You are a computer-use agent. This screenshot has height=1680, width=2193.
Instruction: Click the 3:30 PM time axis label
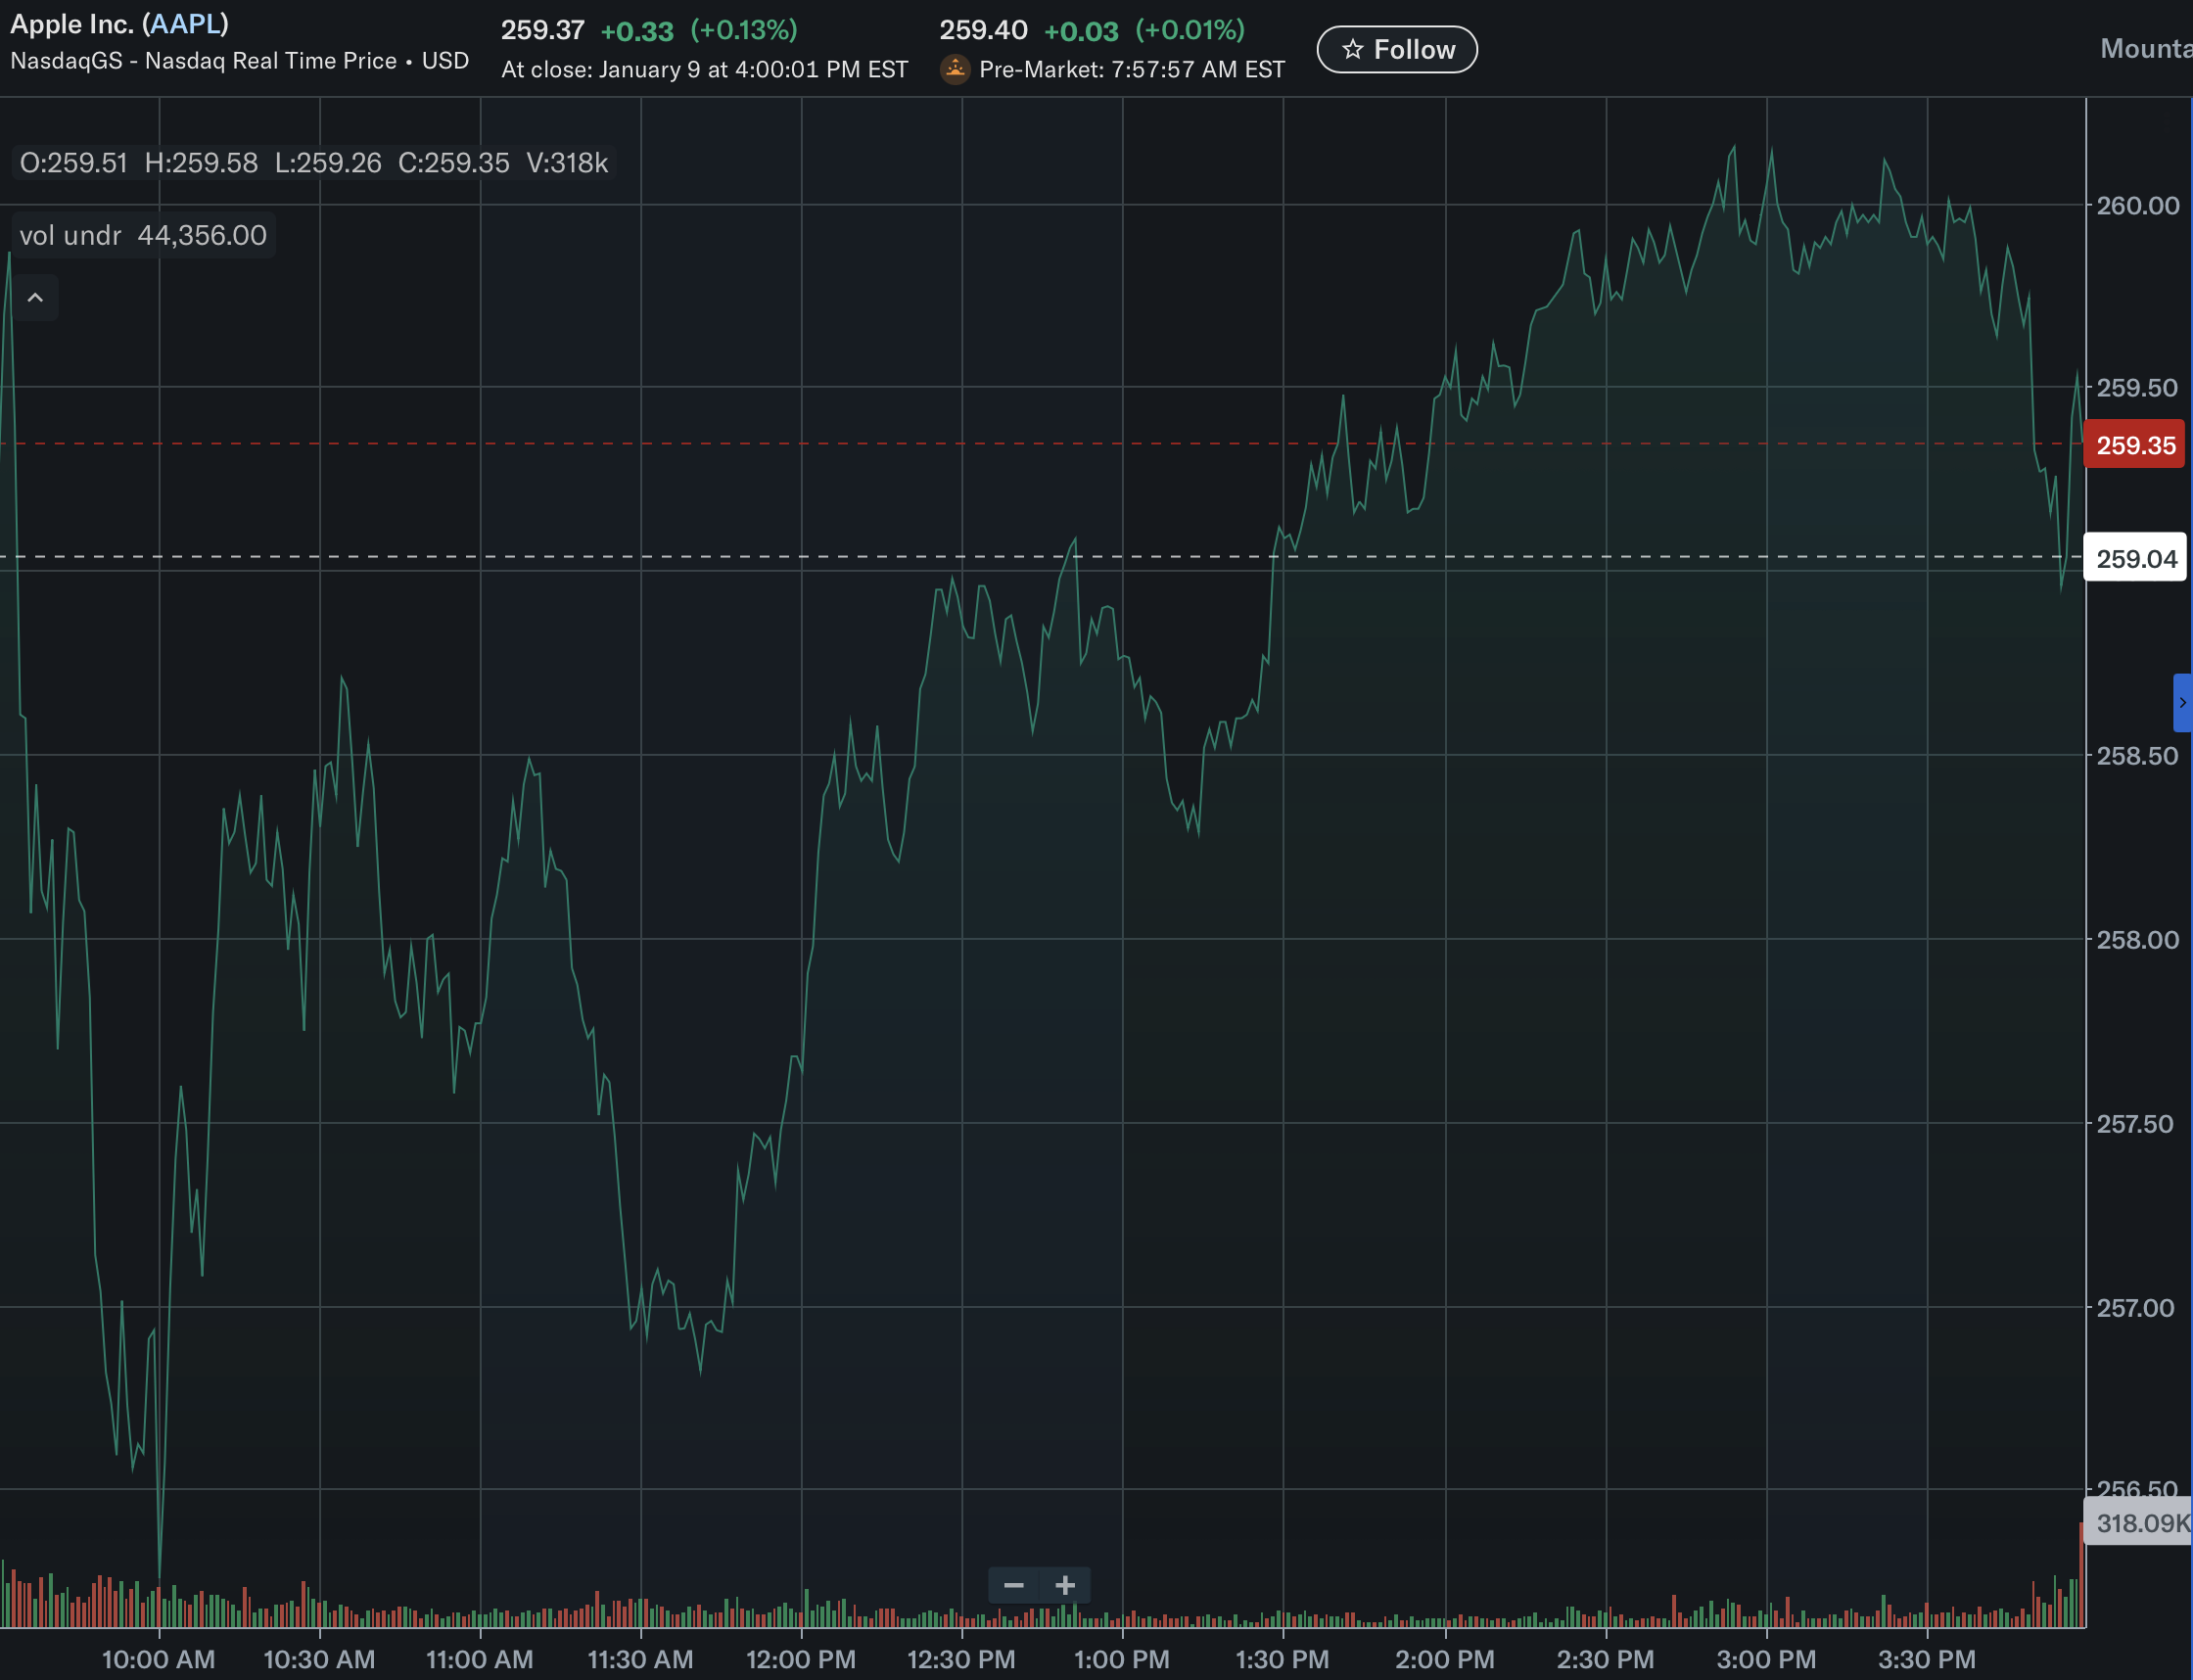tap(1926, 1659)
